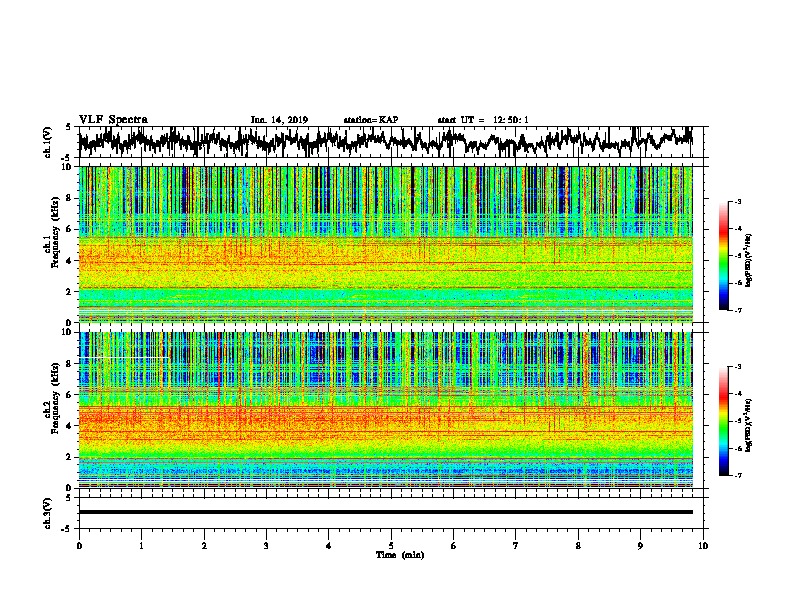The image size is (792, 612).
Task: Click time axis tick label "10"
Action: point(703,546)
